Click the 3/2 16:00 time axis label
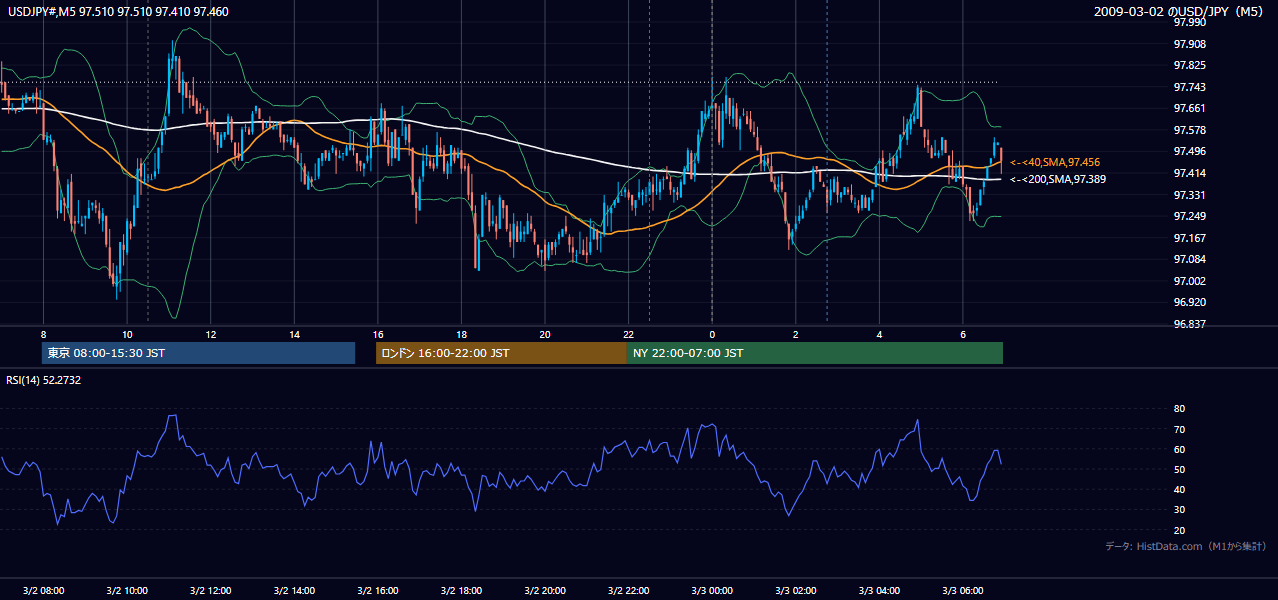Screen dimensions: 1278x600 click(377, 590)
